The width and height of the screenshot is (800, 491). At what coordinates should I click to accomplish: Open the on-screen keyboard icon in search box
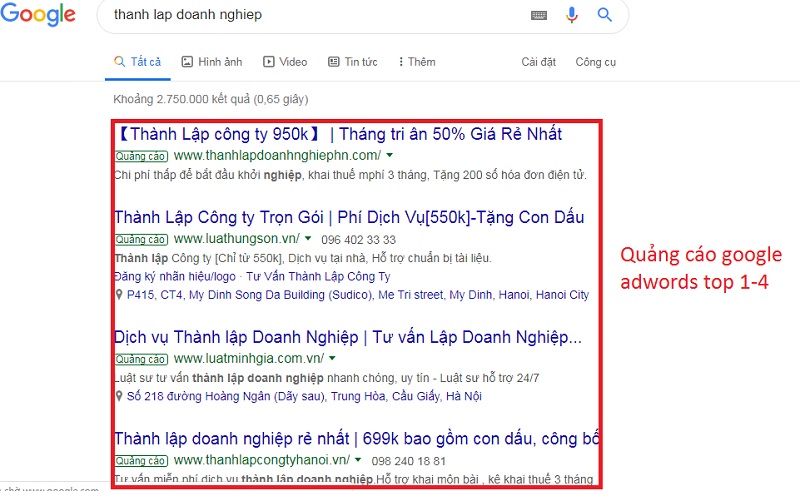click(x=539, y=15)
